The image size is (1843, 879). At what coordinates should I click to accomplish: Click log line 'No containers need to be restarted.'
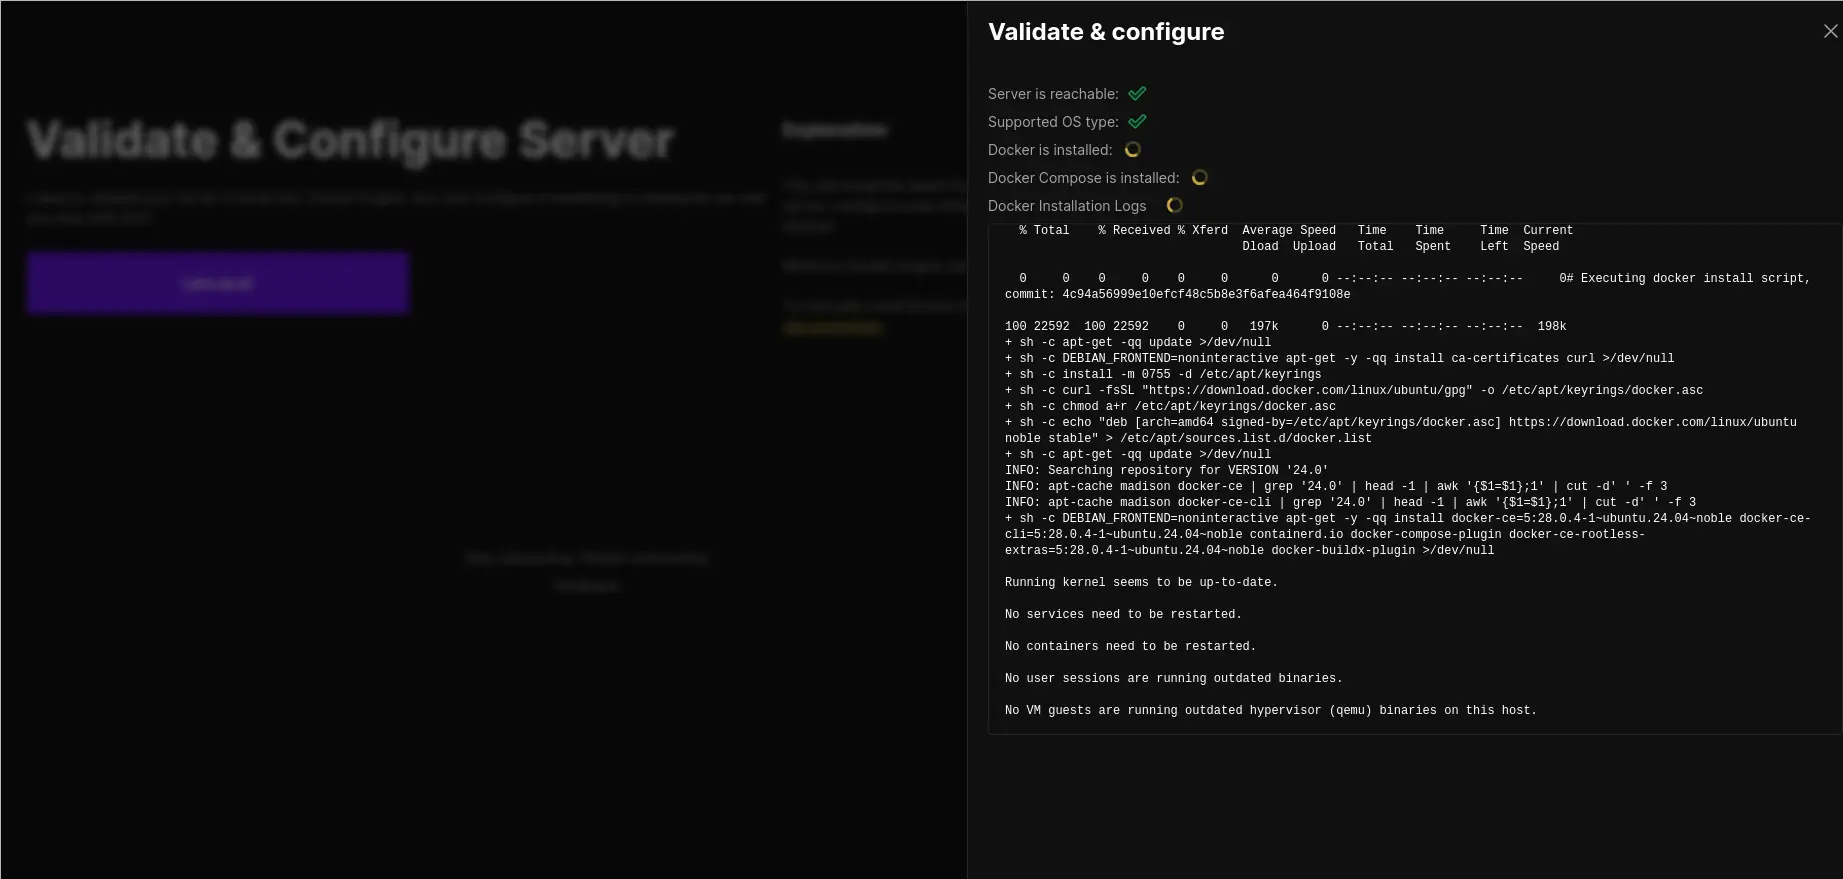point(1130,646)
